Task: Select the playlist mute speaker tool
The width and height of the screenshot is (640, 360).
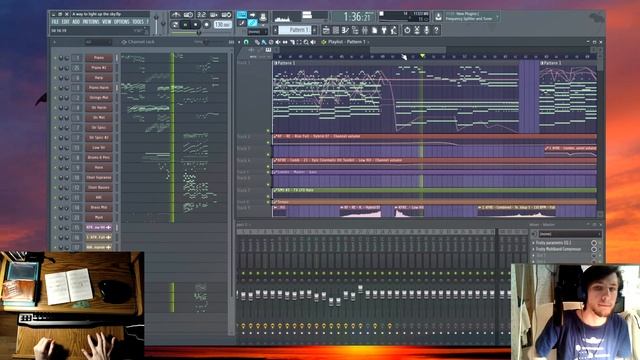Action: (278, 42)
